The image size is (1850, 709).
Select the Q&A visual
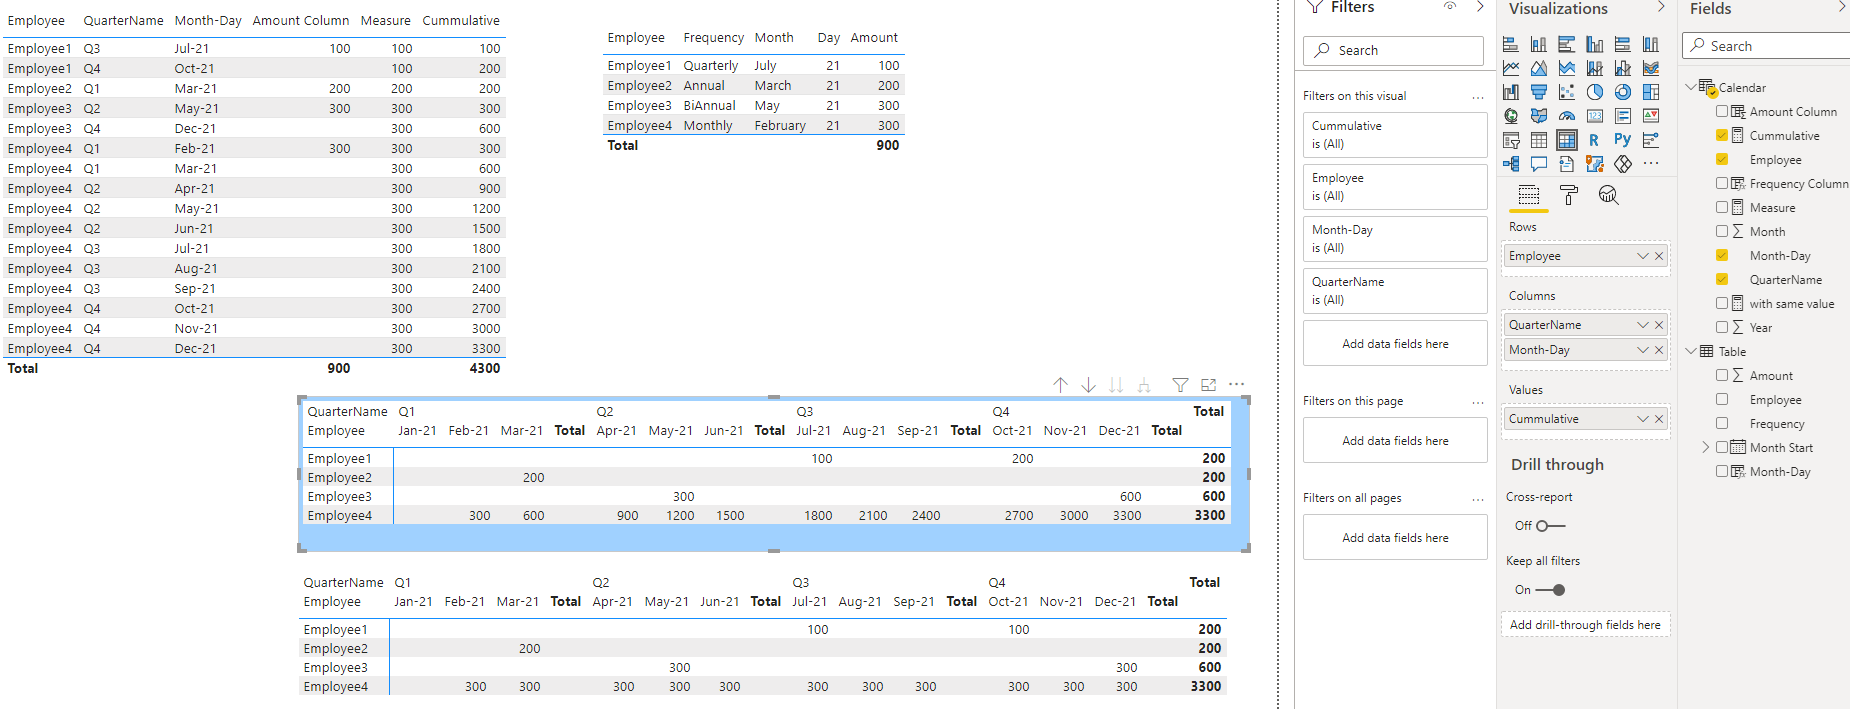pyautogui.click(x=1539, y=164)
